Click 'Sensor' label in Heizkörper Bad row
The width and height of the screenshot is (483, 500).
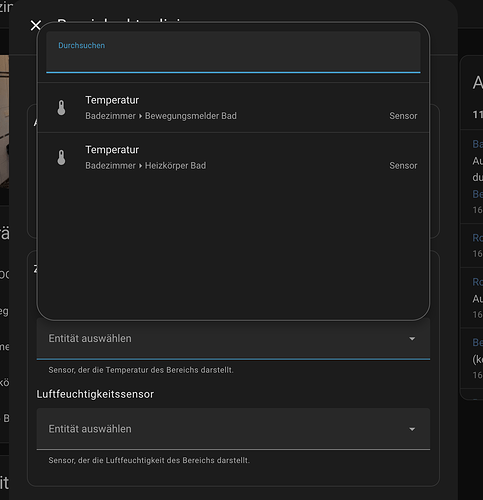(x=403, y=165)
